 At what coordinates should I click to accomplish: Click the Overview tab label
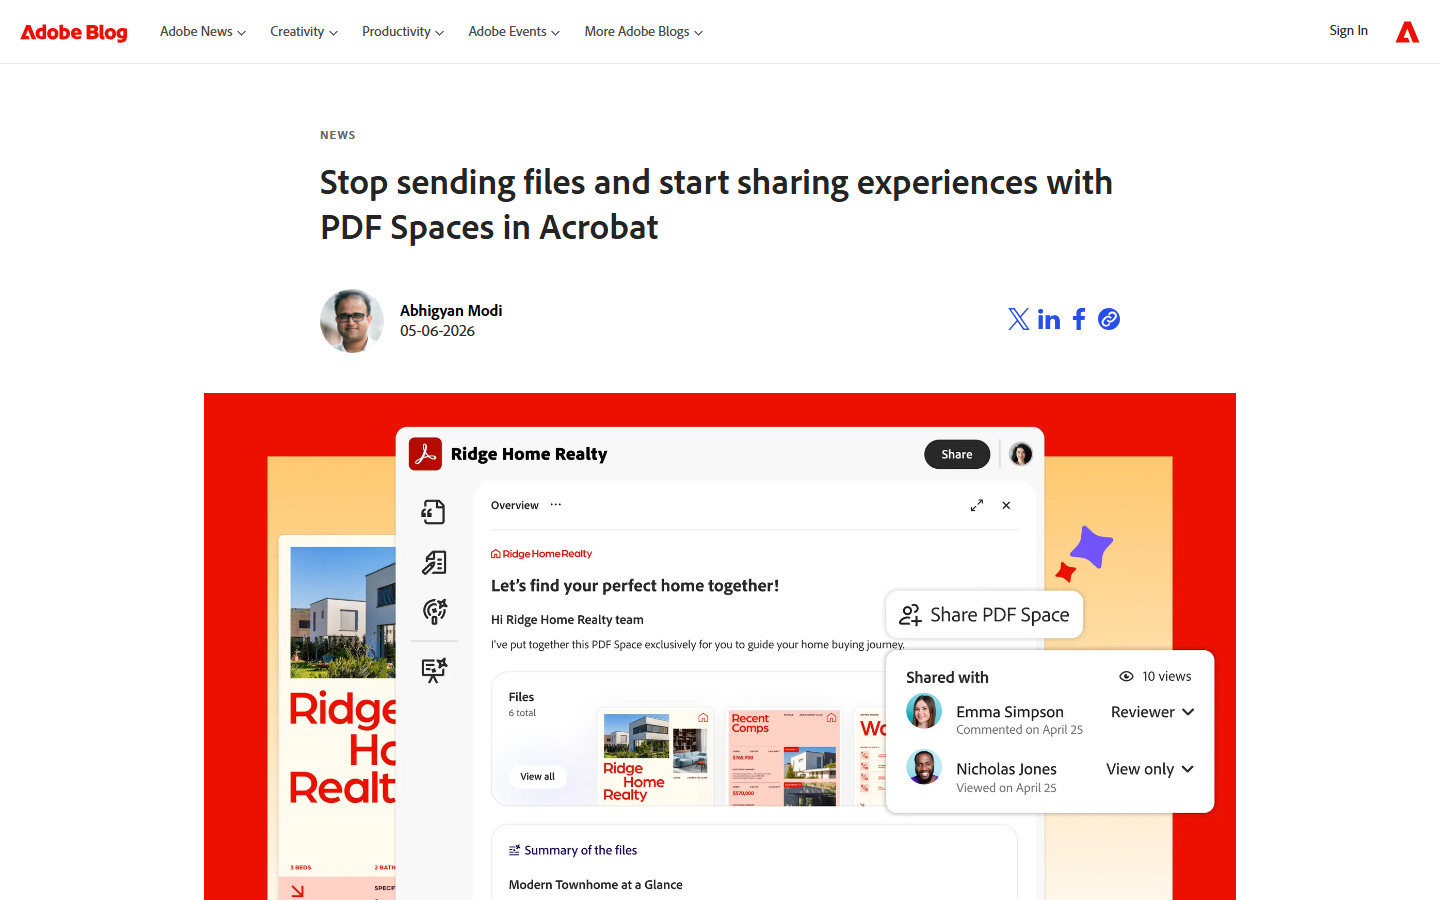515,505
